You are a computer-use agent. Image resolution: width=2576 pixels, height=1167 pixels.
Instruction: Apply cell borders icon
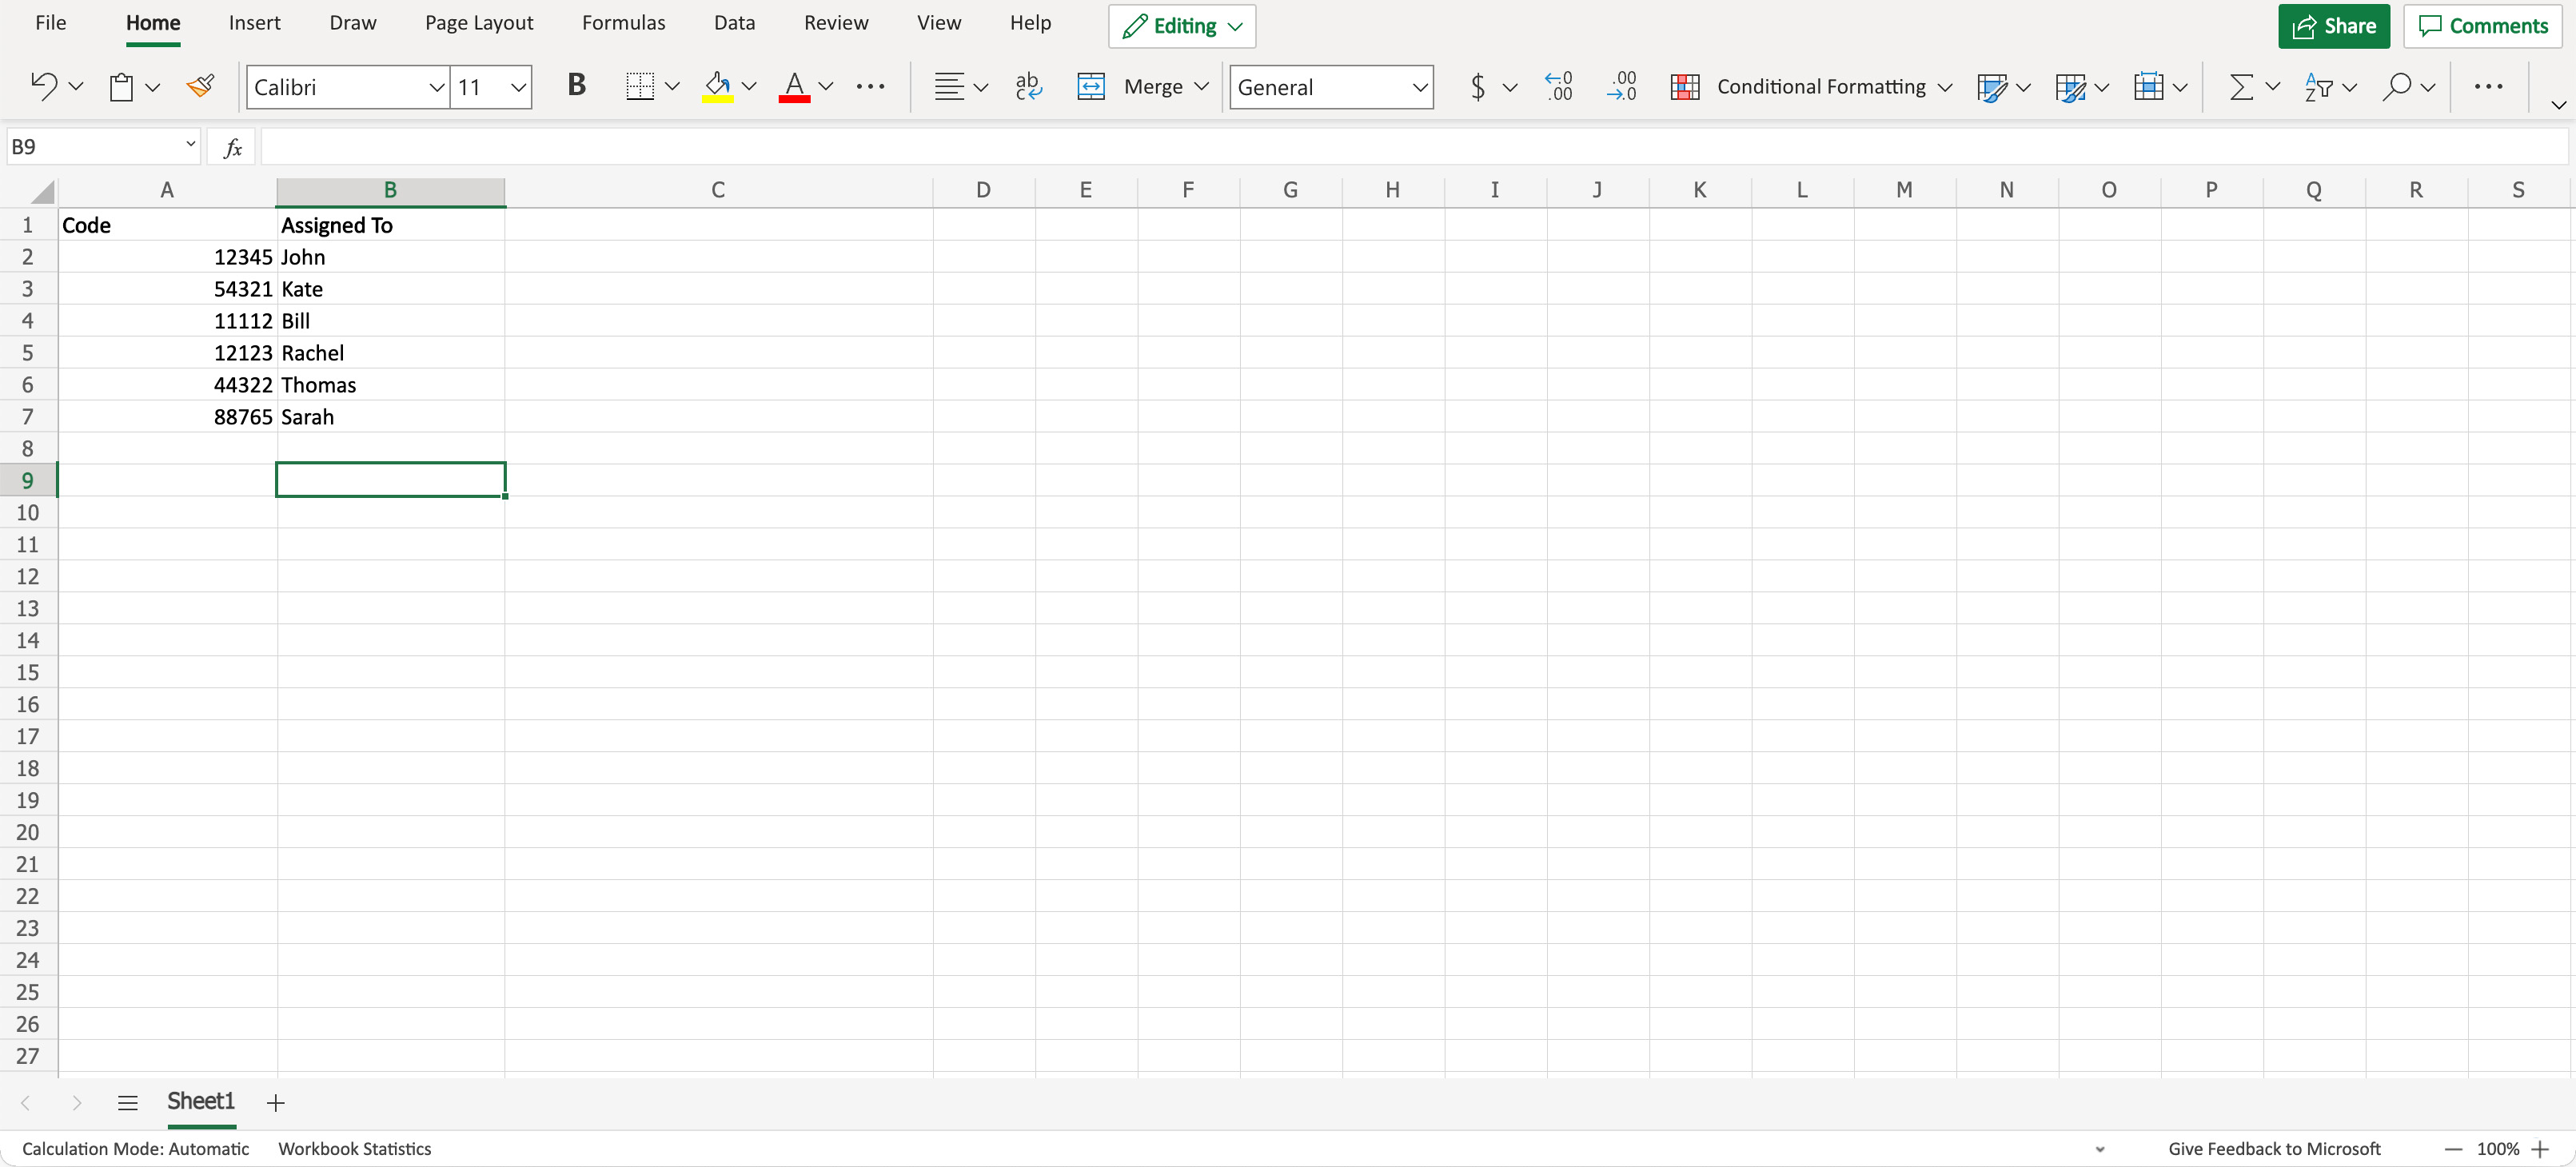[640, 86]
